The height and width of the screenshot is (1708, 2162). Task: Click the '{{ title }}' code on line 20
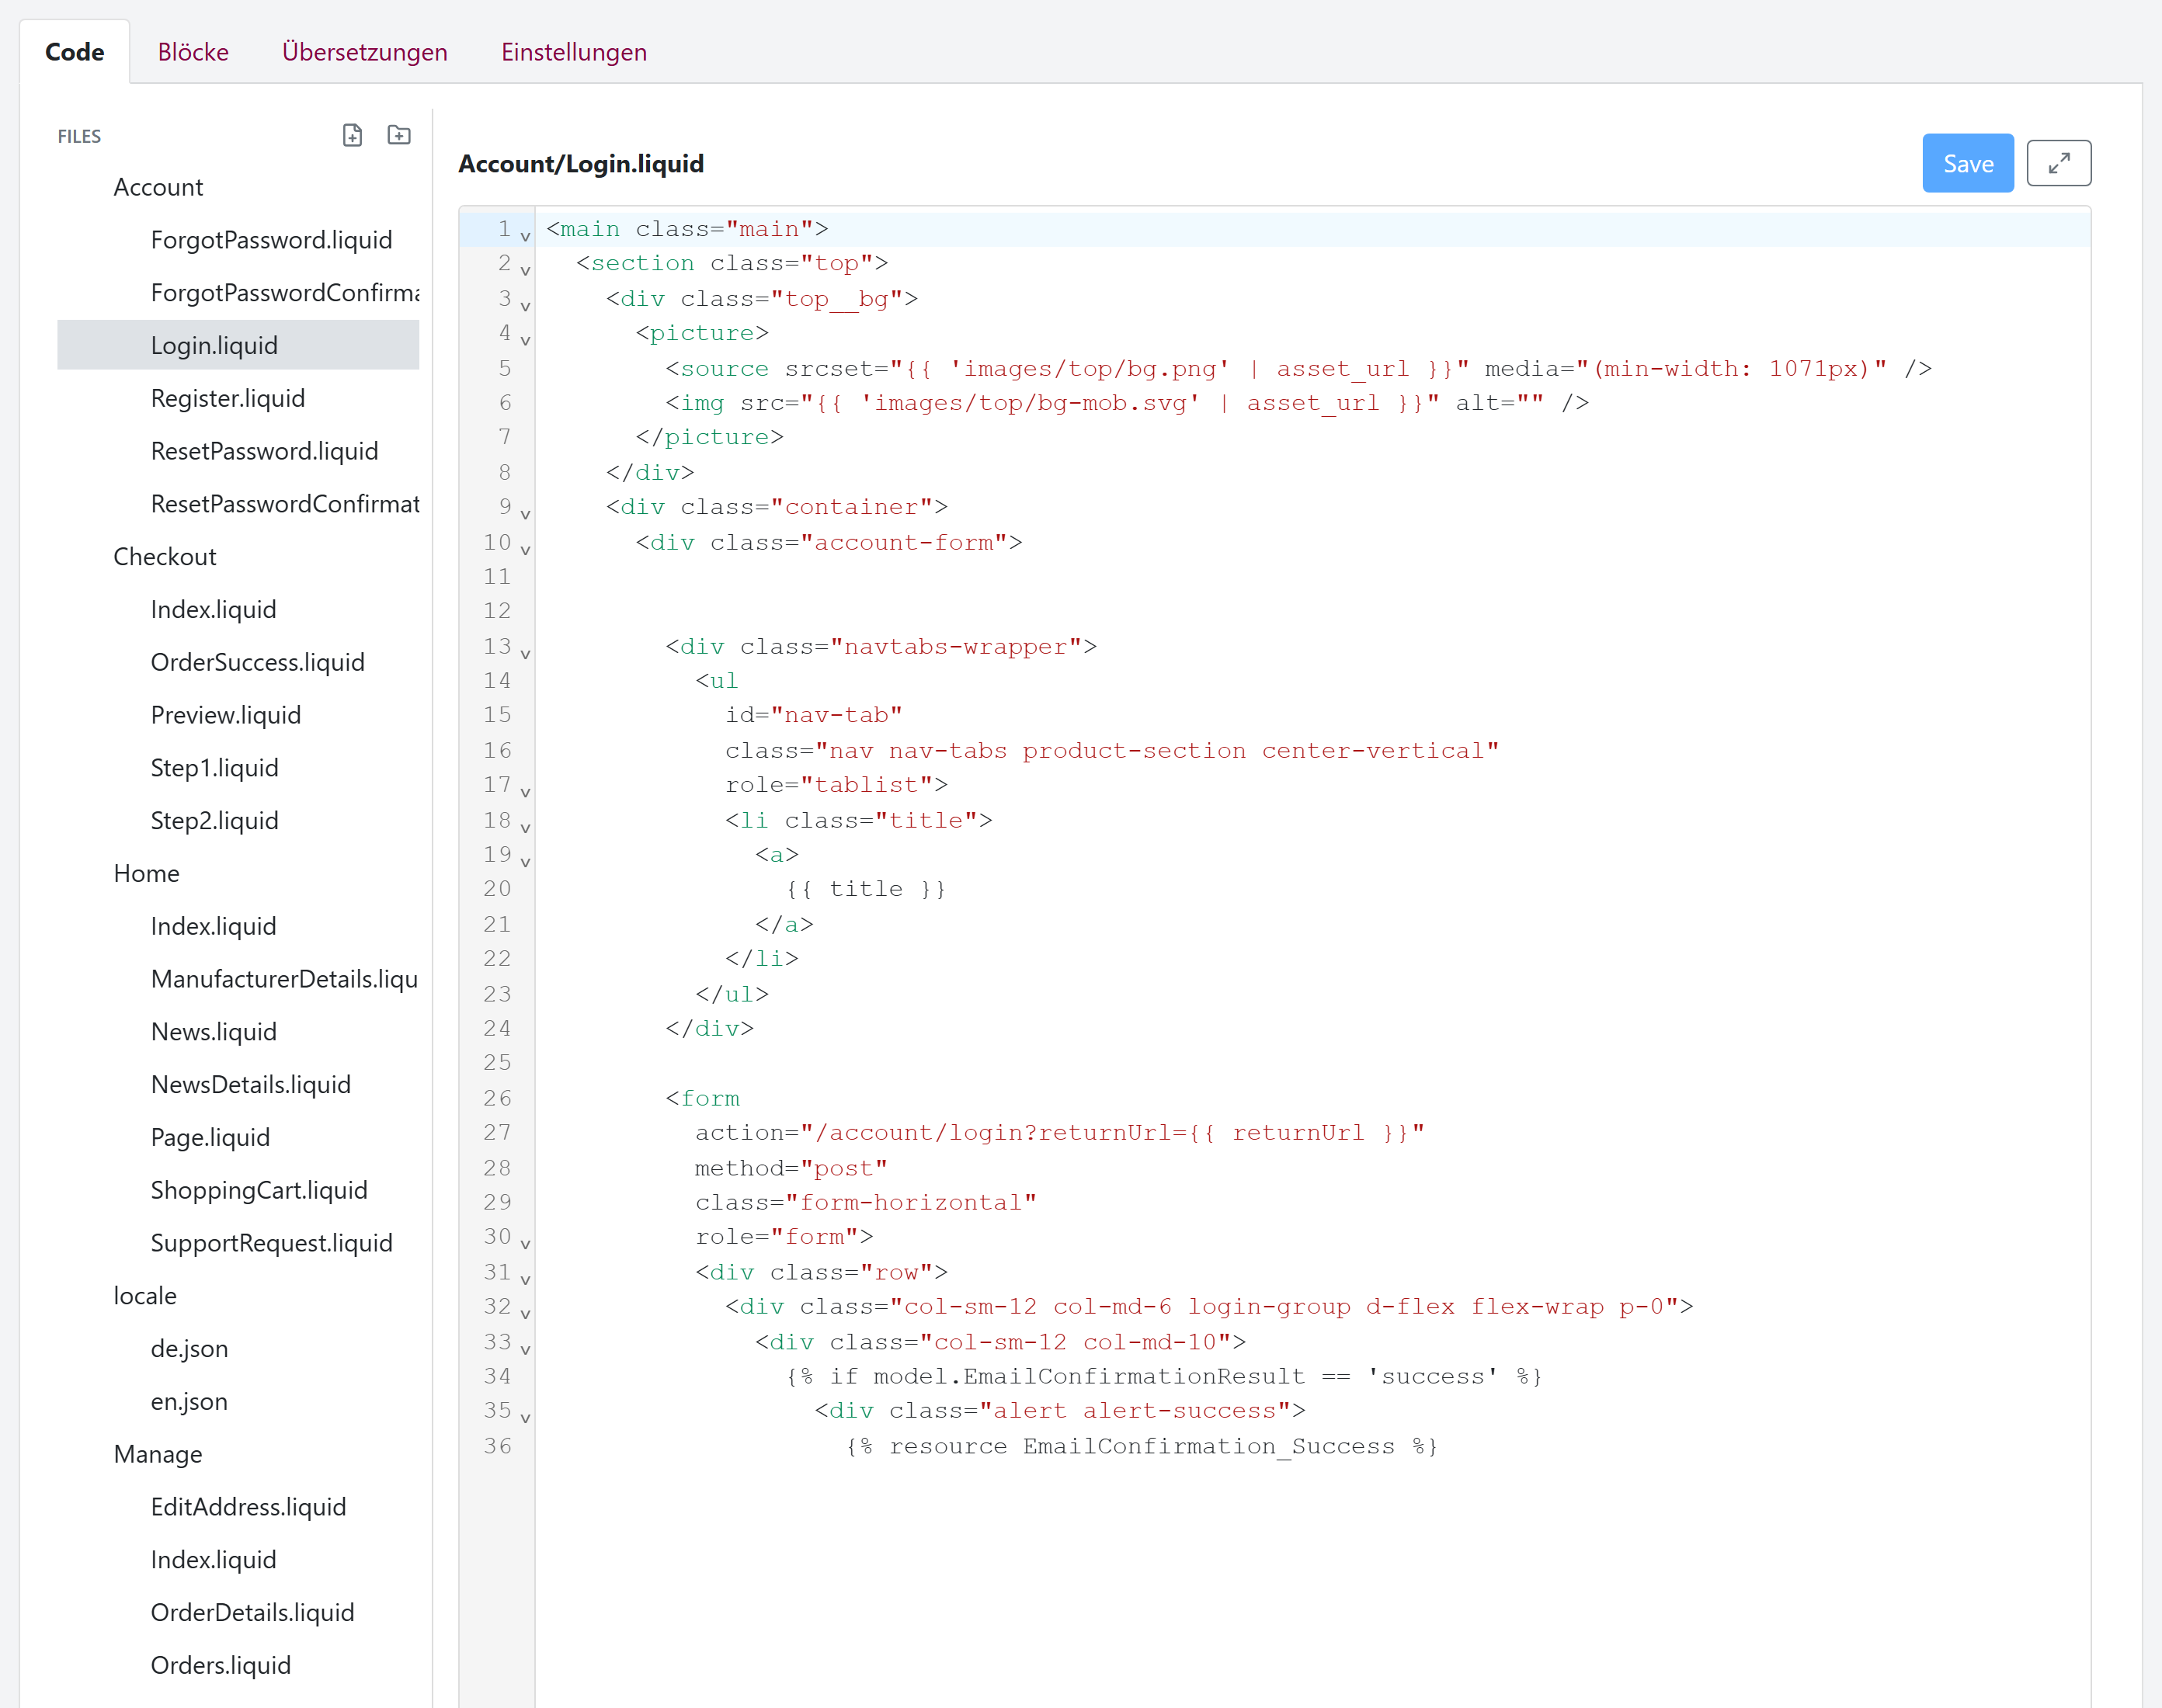(x=865, y=889)
